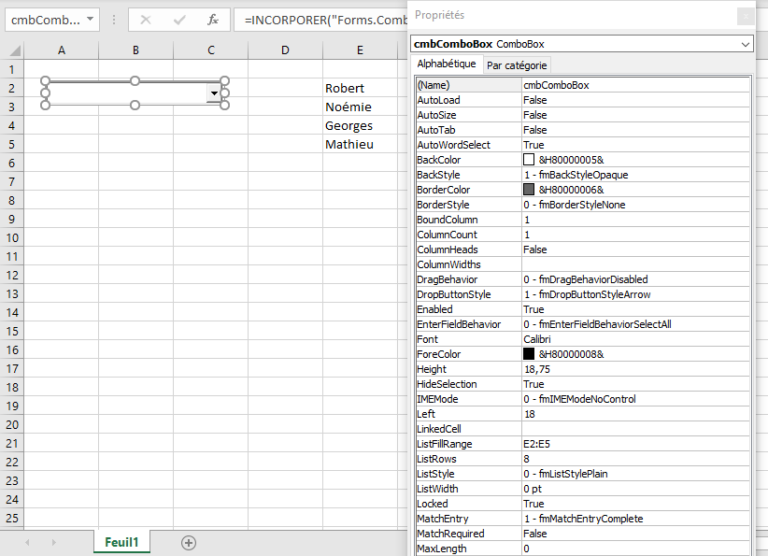Select the Alphabétique tab

[x=446, y=64]
